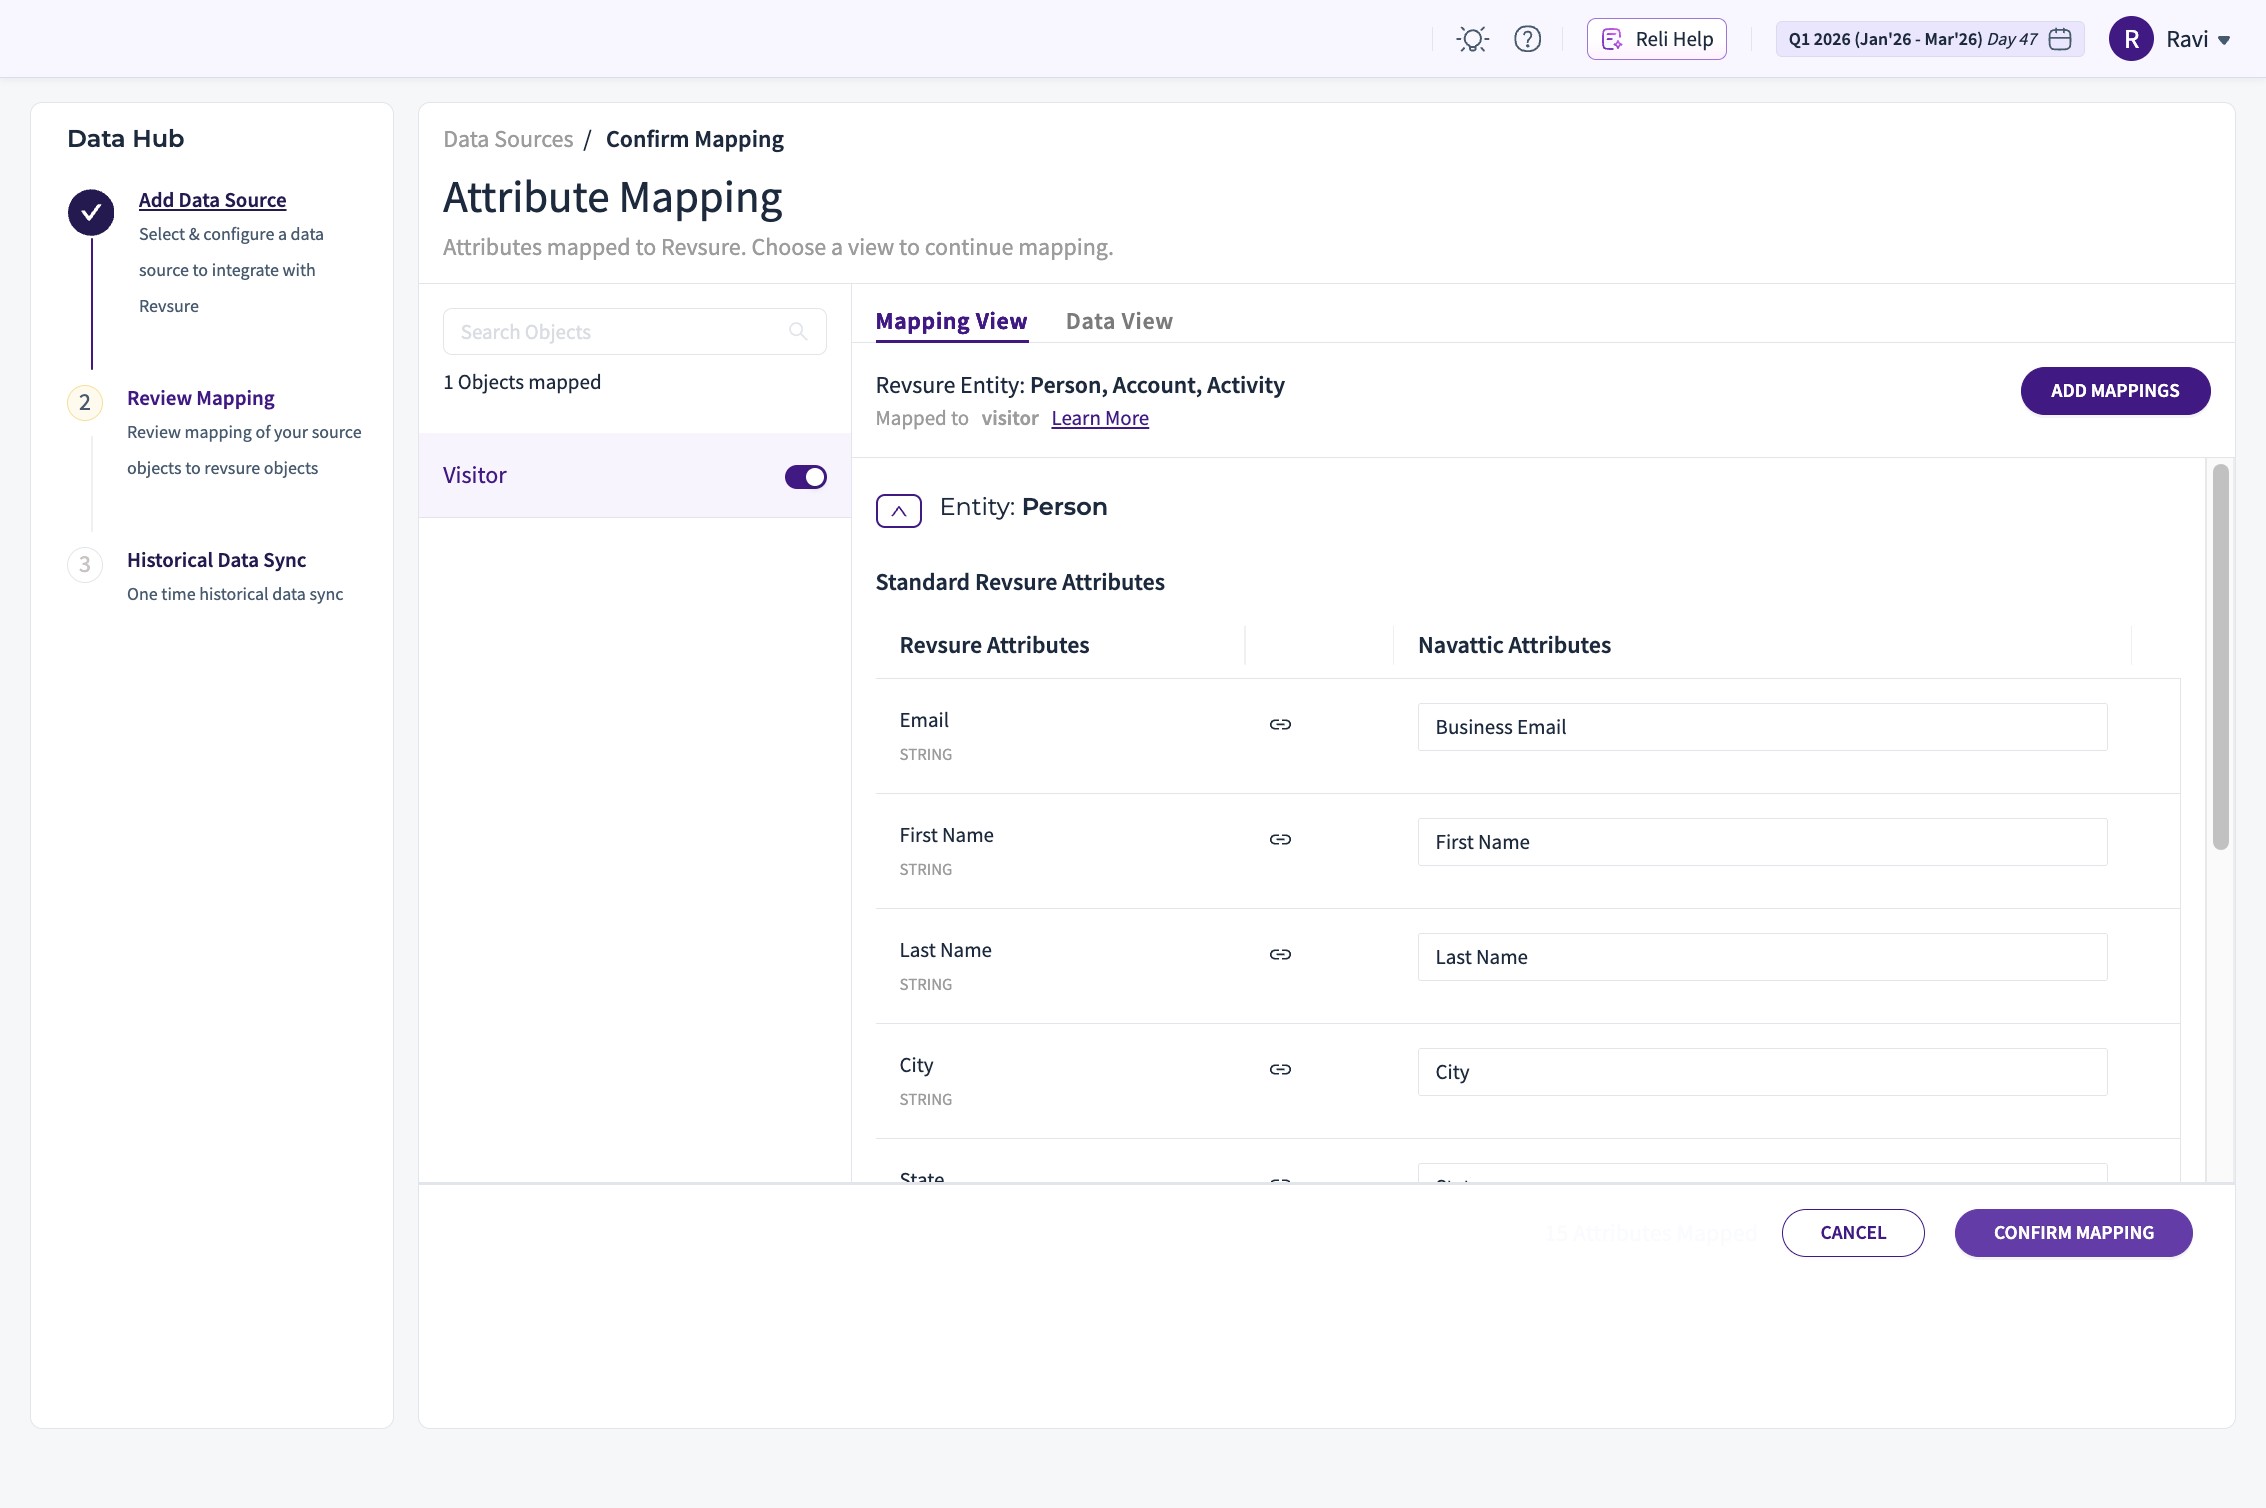
Task: Click the lightbulb theme icon
Action: [1472, 39]
